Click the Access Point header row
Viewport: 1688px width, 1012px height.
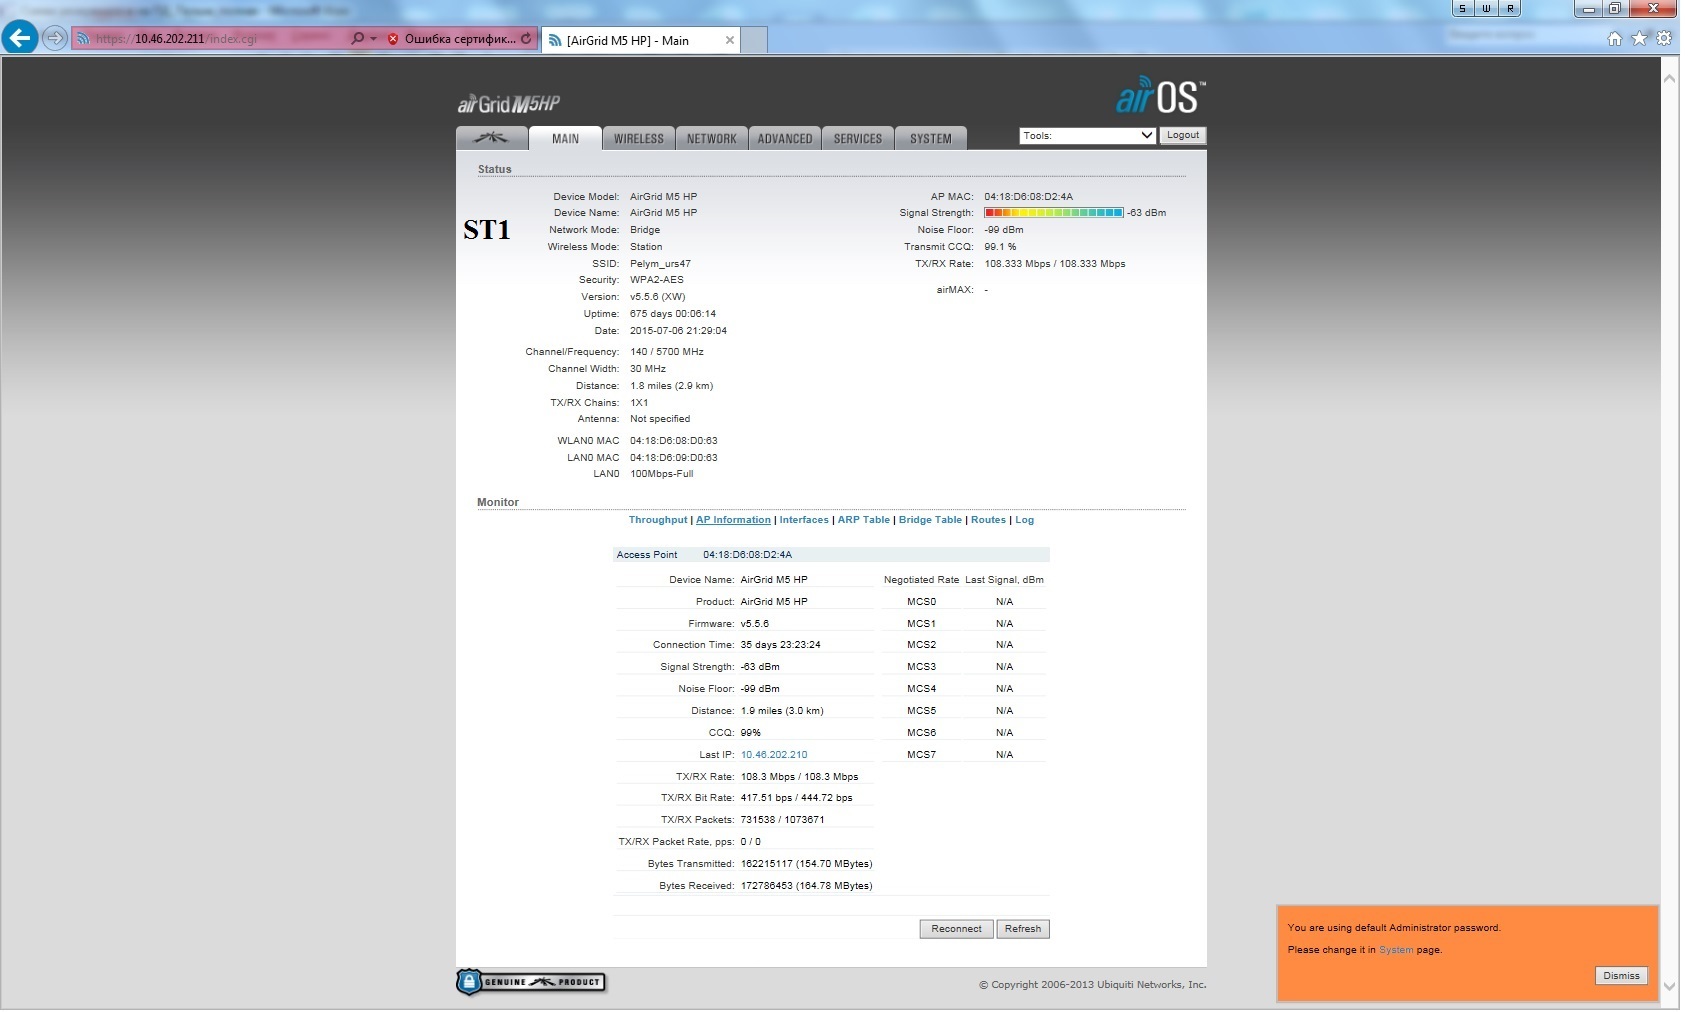pyautogui.click(x=831, y=555)
